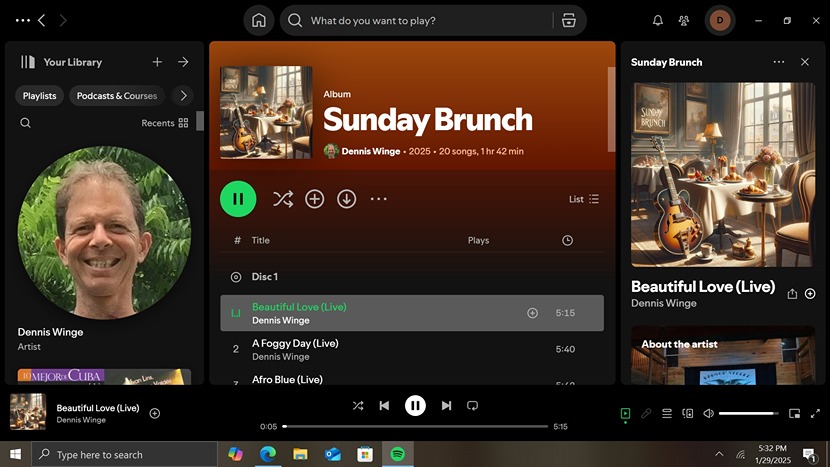
Task: Open more options in Sunday Brunch panel
Action: (x=779, y=62)
